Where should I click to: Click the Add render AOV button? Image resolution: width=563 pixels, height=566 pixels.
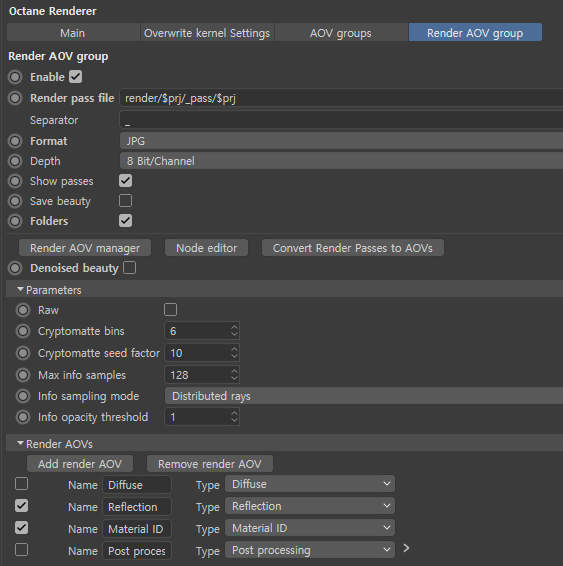click(x=80, y=463)
